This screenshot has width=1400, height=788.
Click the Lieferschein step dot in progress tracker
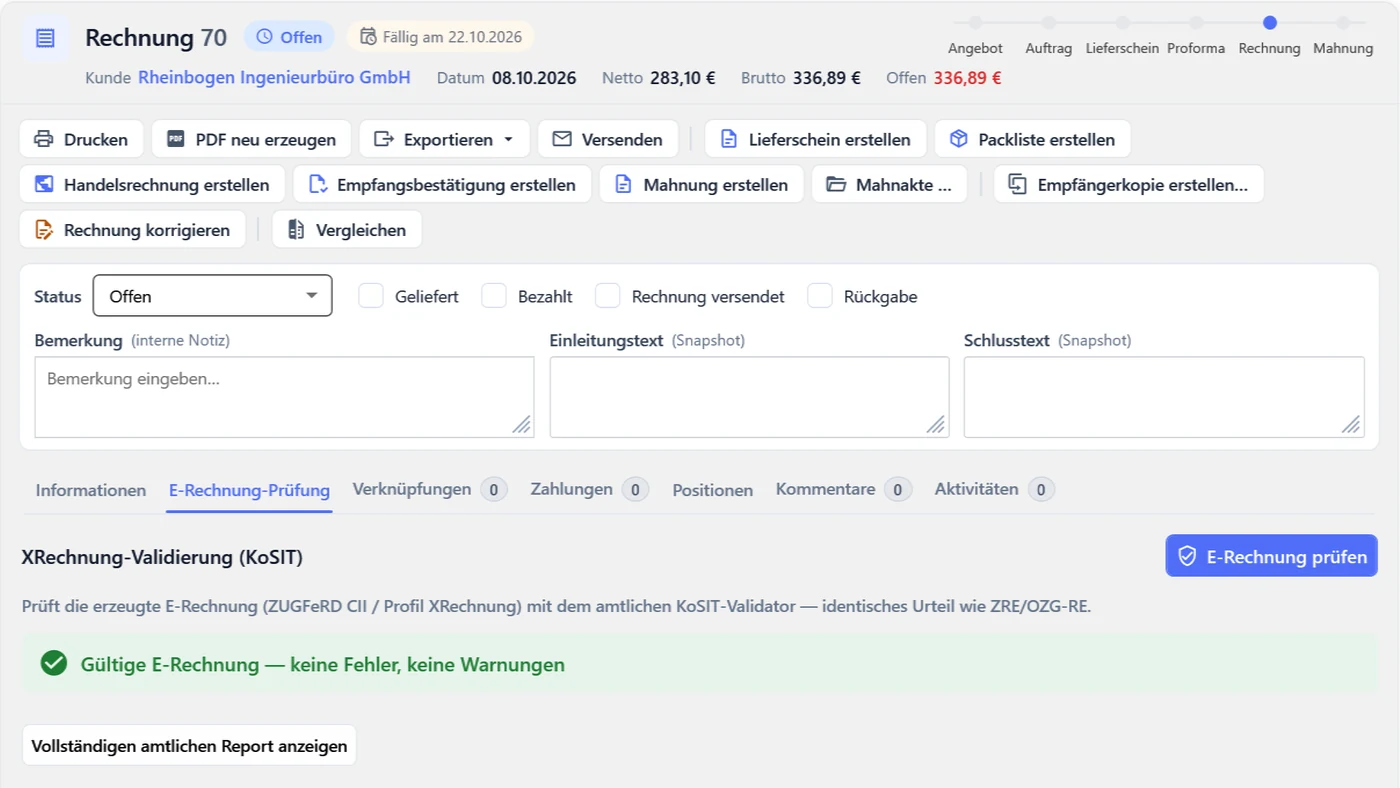coord(1122,22)
